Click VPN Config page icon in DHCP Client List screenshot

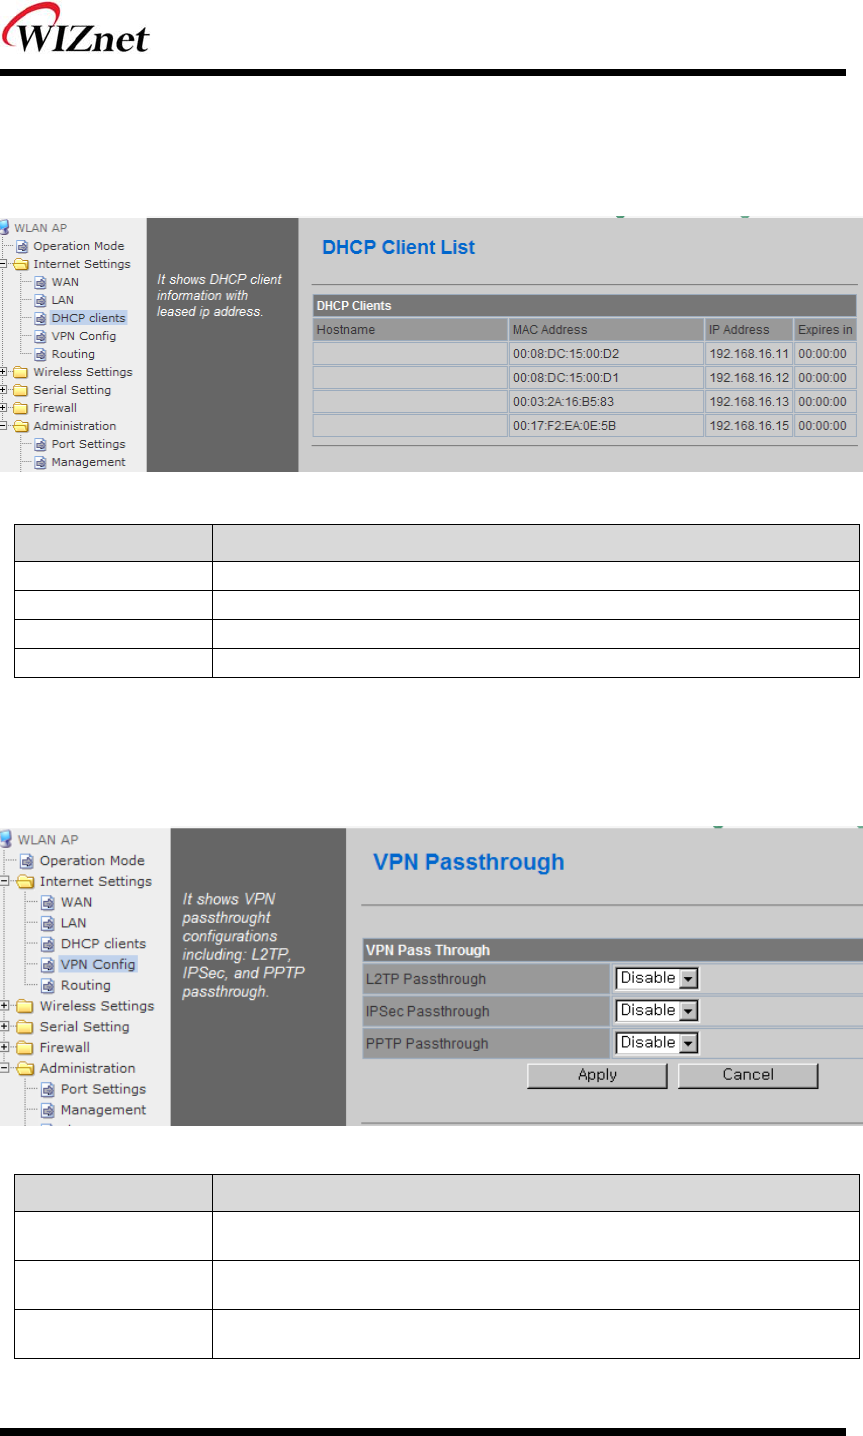pos(41,336)
